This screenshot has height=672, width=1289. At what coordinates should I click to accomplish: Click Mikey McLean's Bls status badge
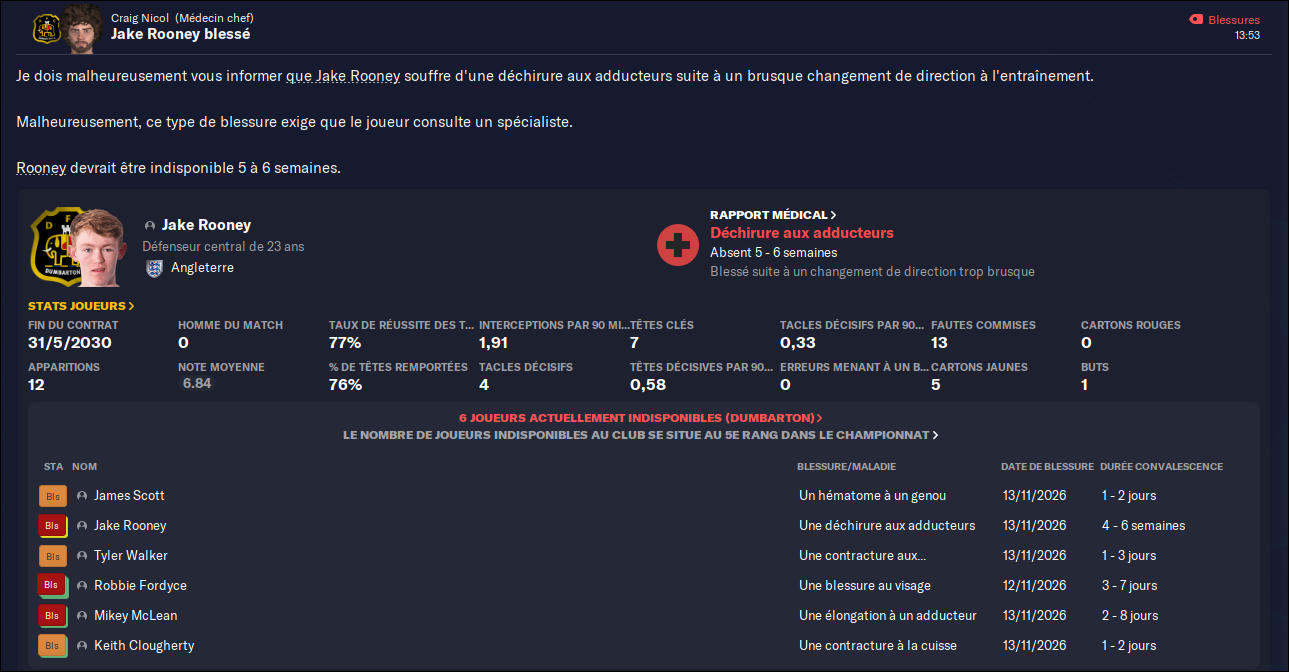[52, 616]
